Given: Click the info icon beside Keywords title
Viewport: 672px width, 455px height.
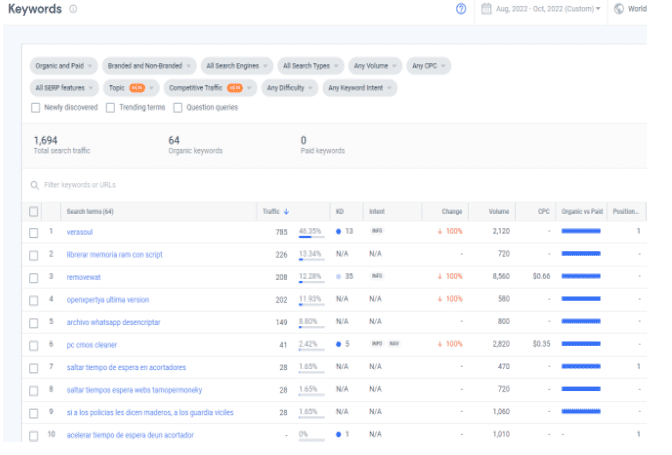Looking at the screenshot, I should tap(73, 9).
